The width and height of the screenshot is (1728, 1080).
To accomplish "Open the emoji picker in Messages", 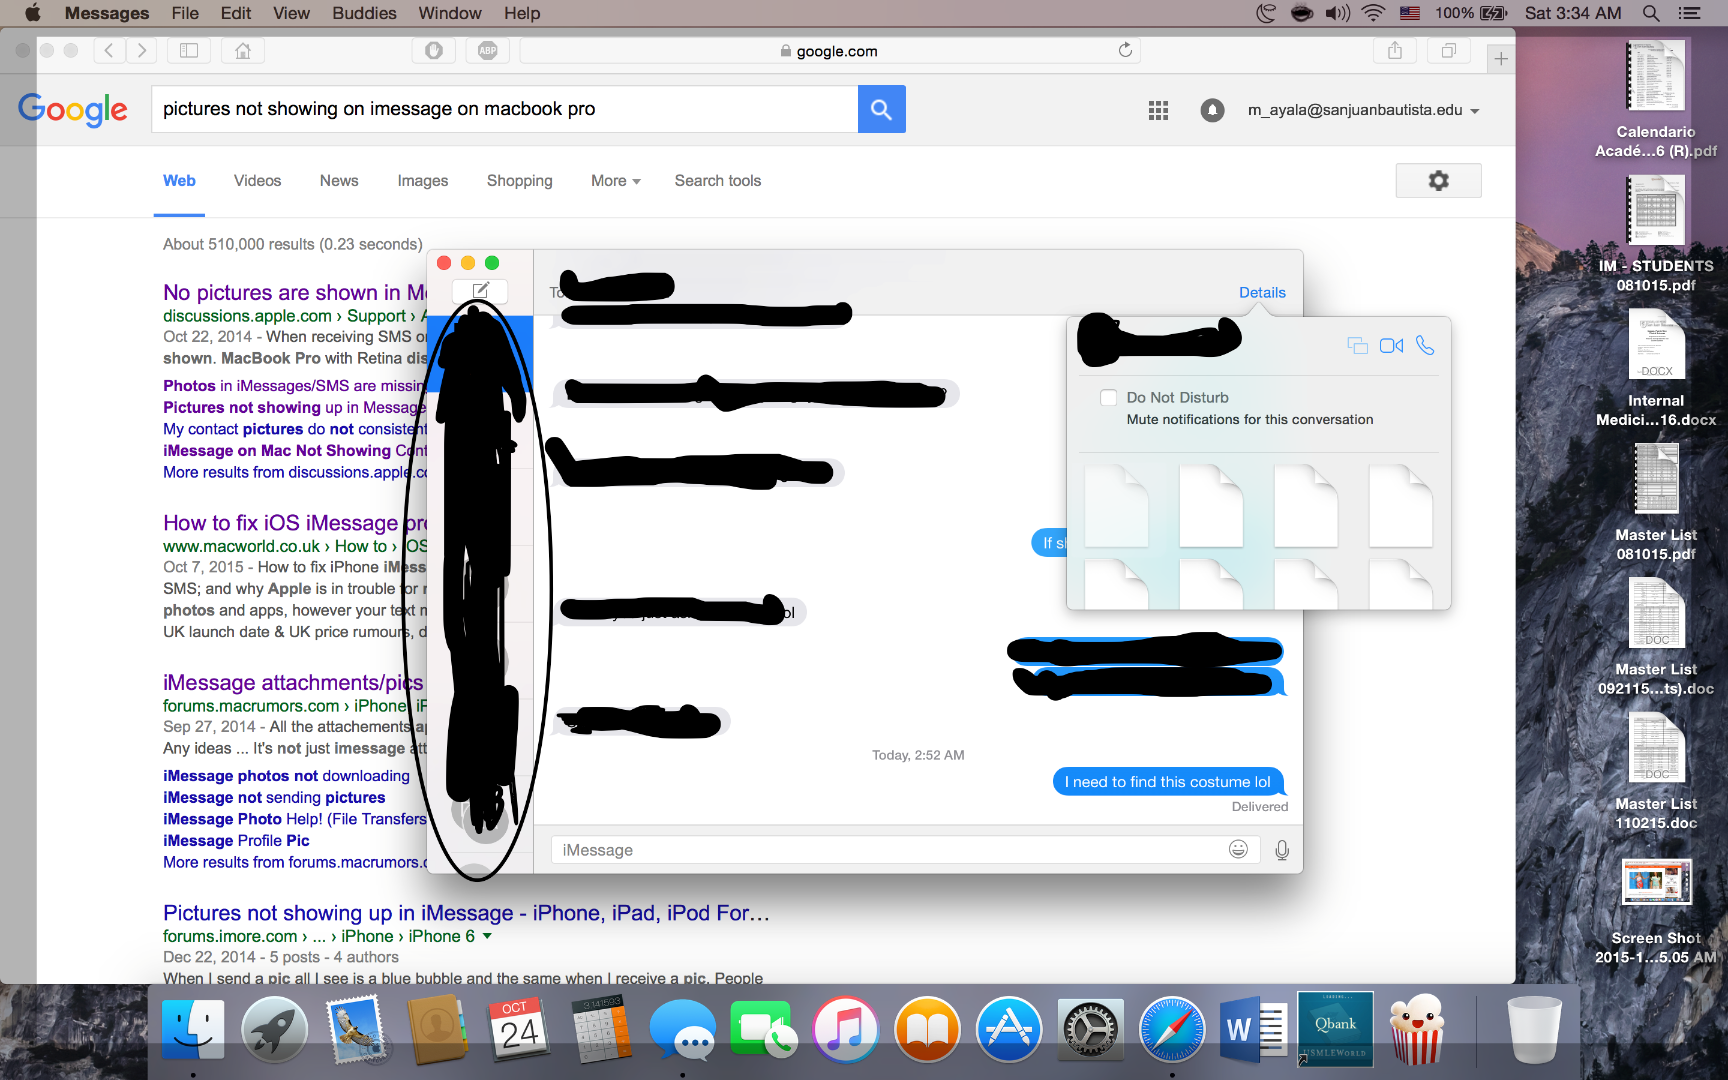I will coord(1238,849).
